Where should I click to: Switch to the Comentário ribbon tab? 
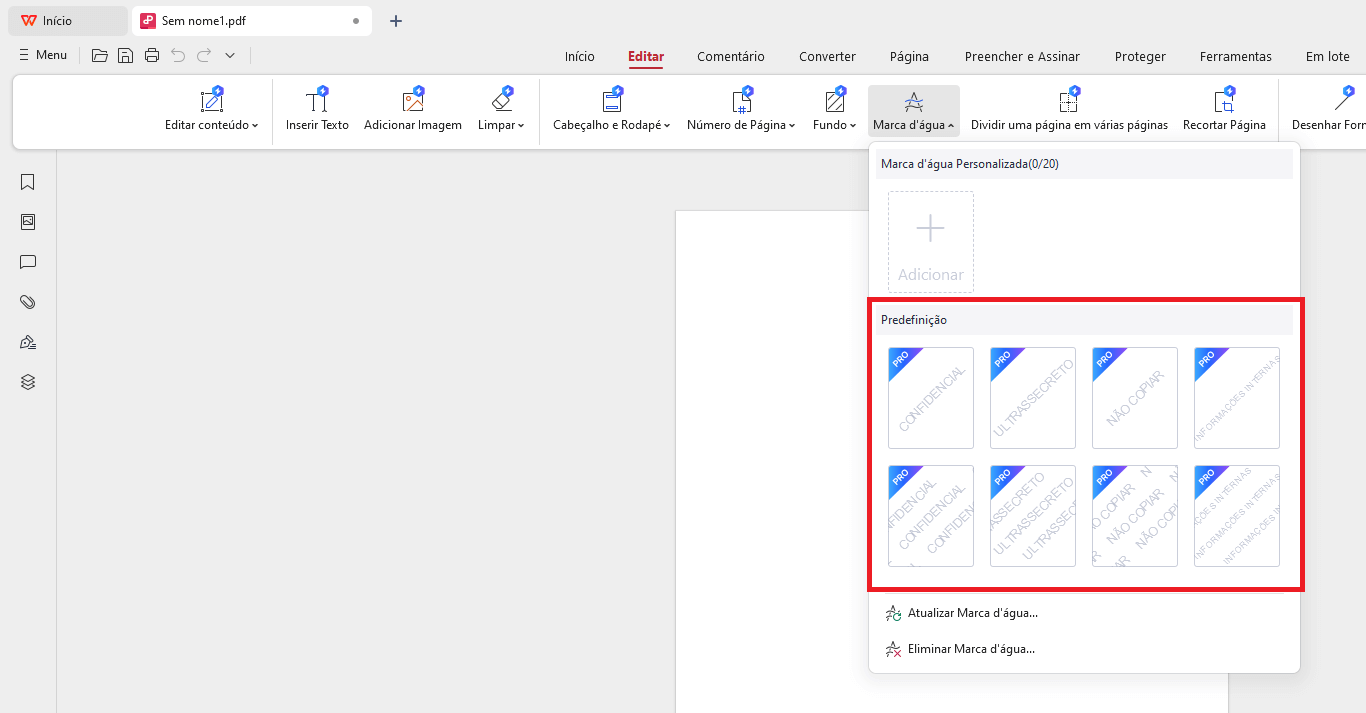click(731, 57)
